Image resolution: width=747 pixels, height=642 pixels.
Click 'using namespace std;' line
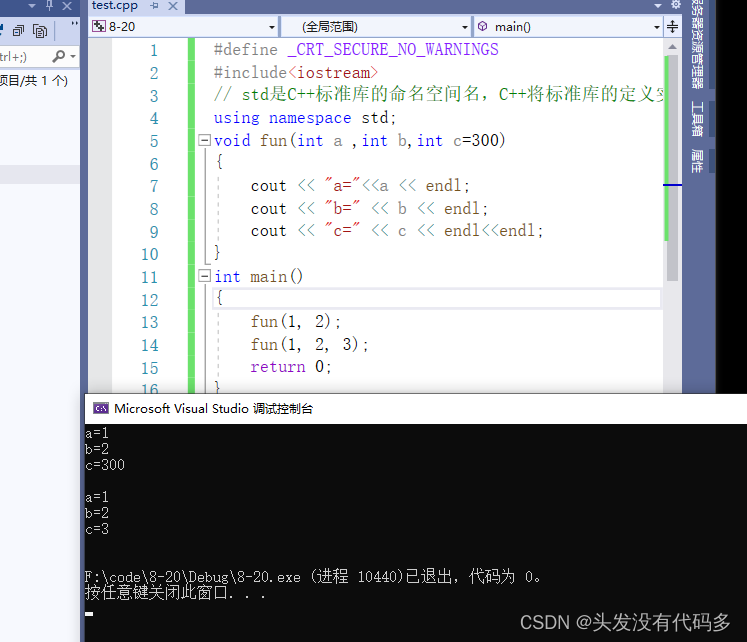click(x=305, y=118)
